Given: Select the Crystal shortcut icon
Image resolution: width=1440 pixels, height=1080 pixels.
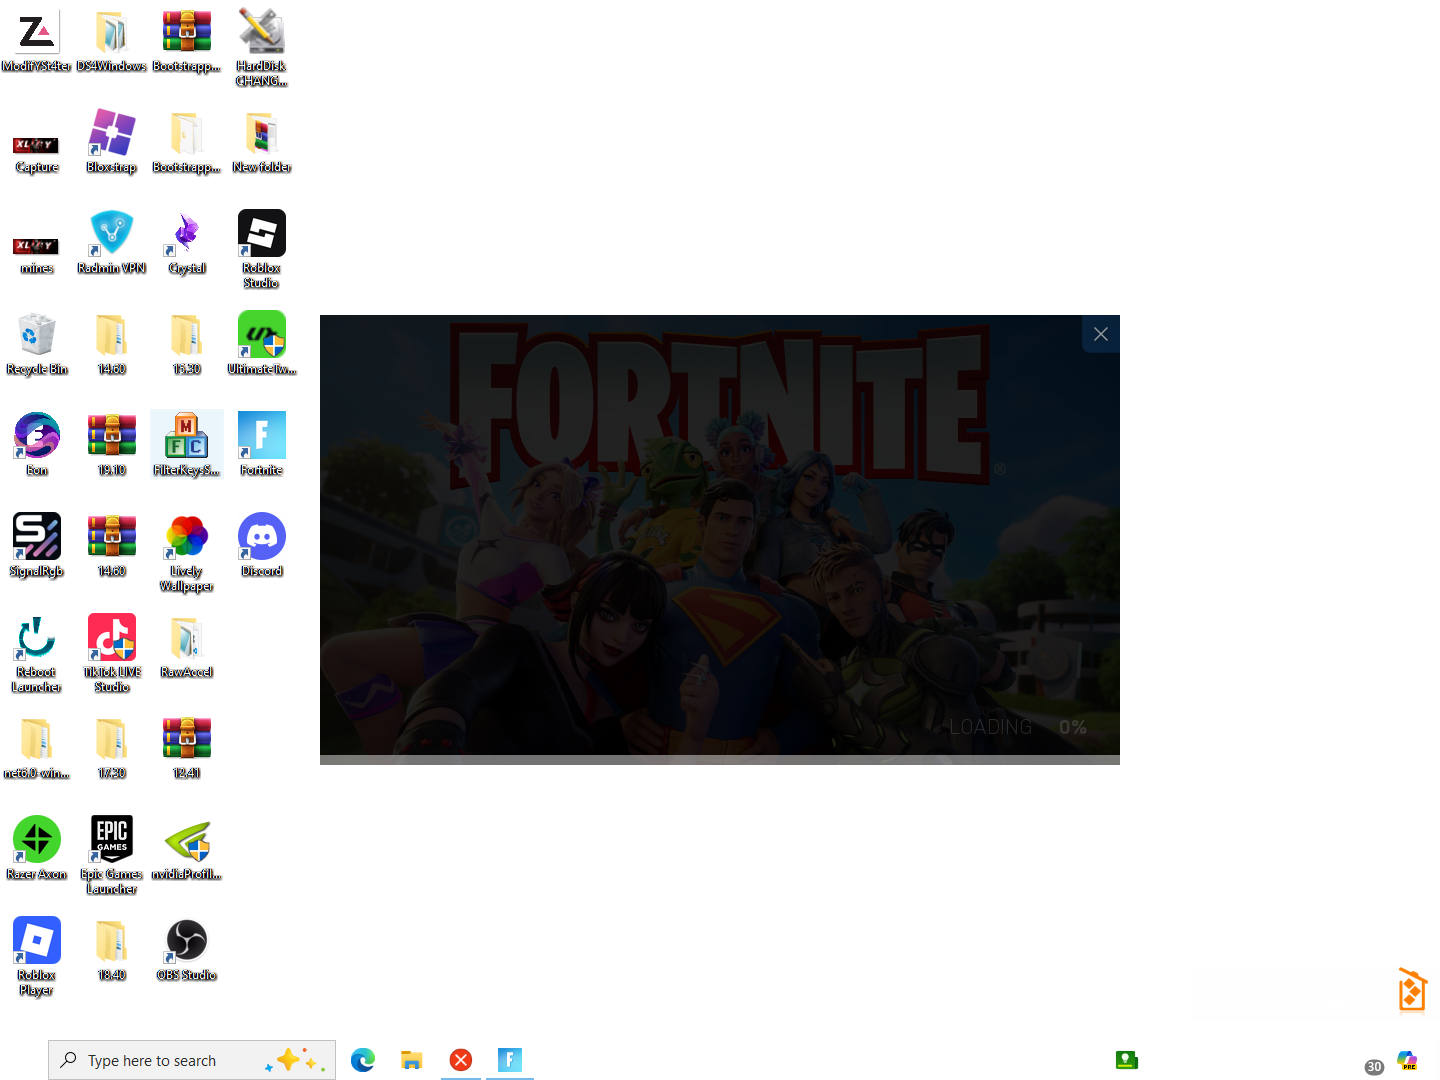Looking at the screenshot, I should click(187, 243).
